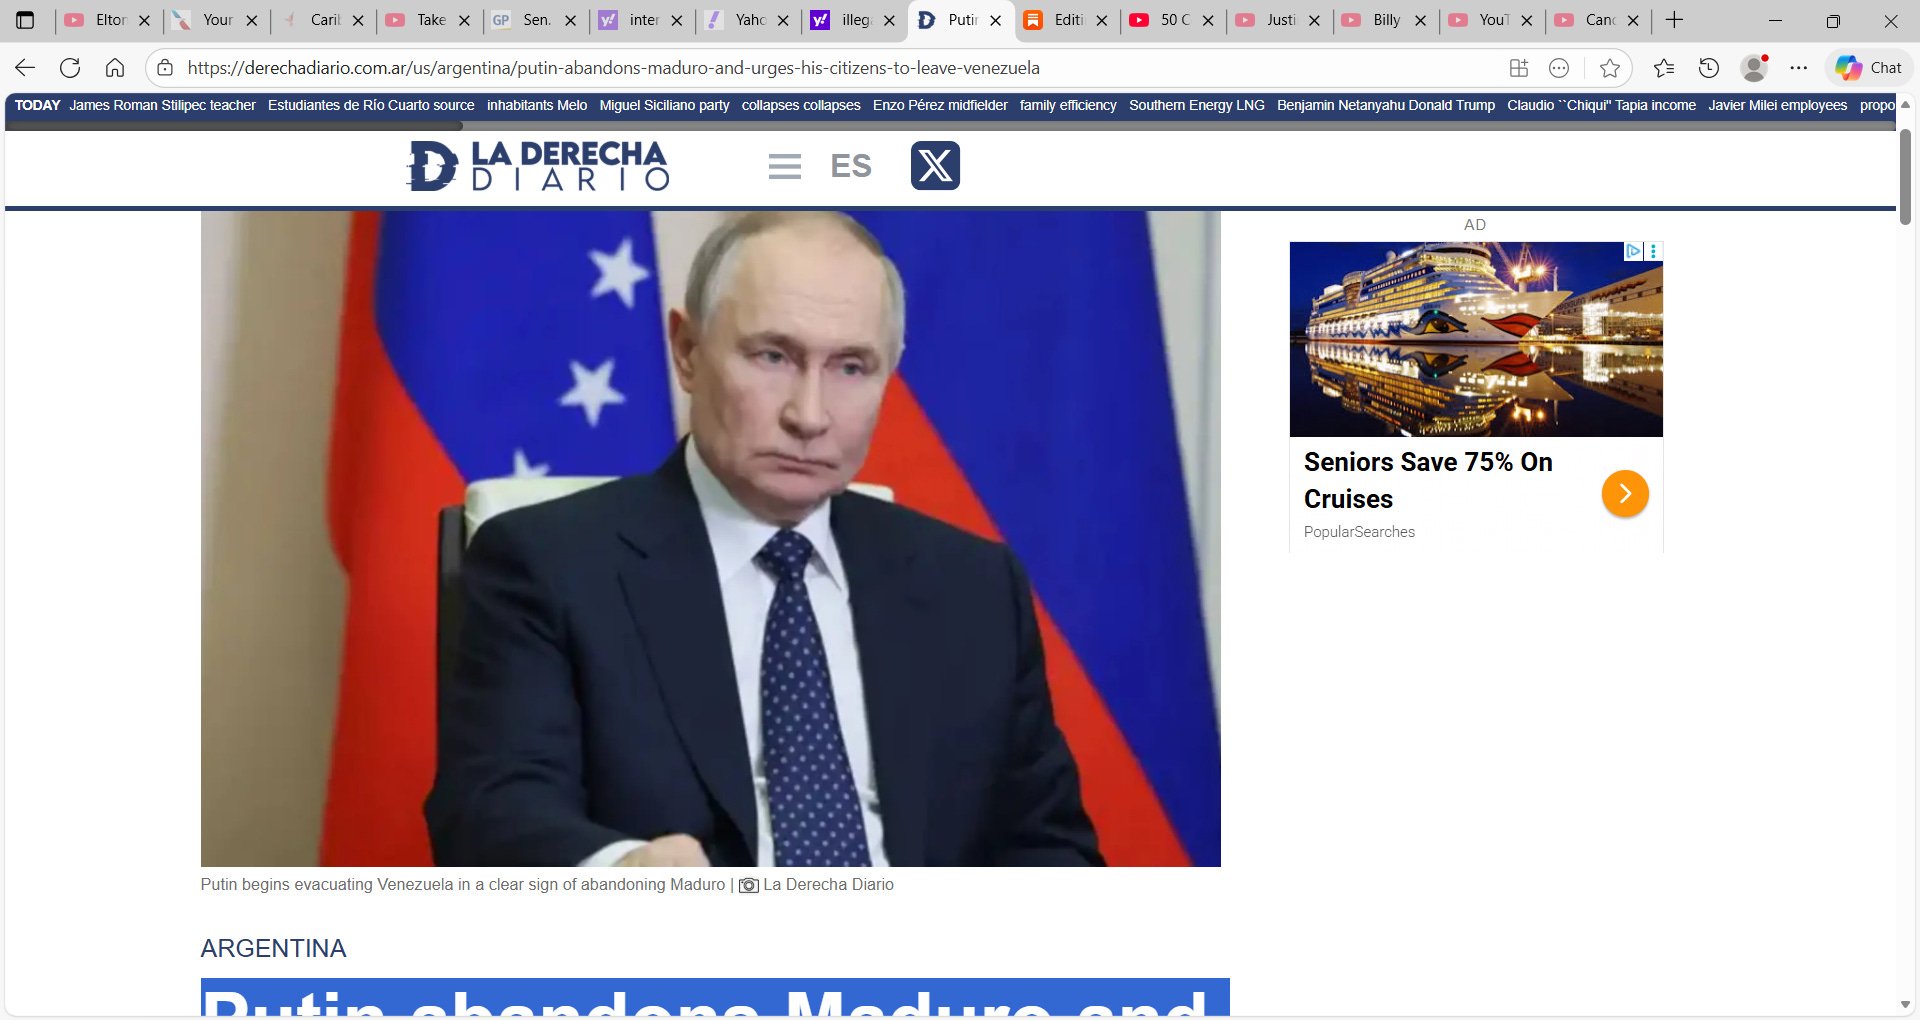This screenshot has height=1020, width=1920.
Task: Reload the page with the refresh icon
Action: click(70, 68)
